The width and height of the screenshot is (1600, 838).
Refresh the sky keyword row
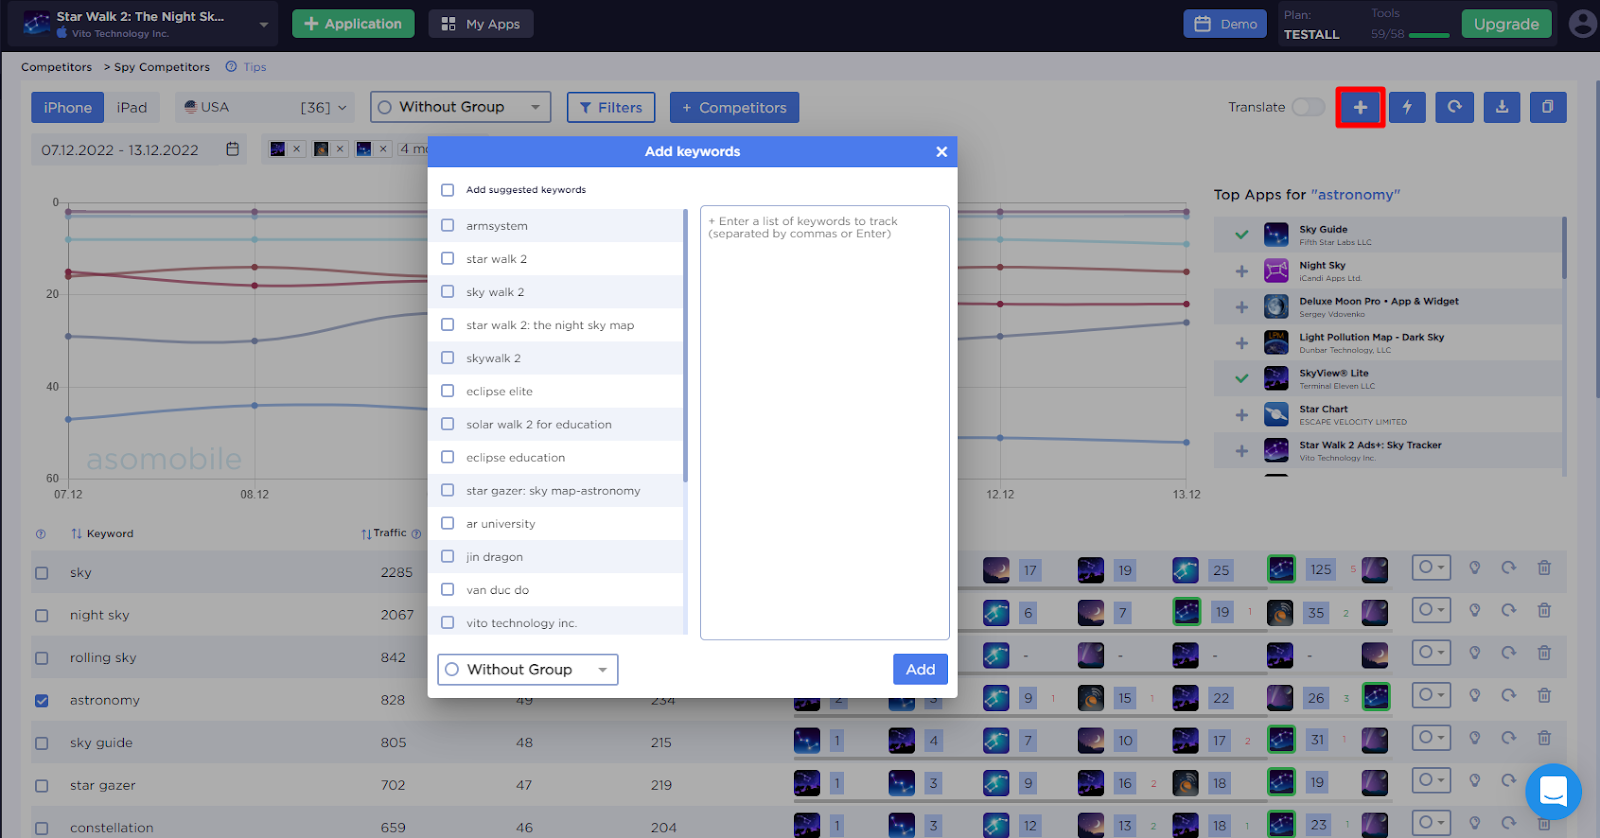click(1508, 568)
